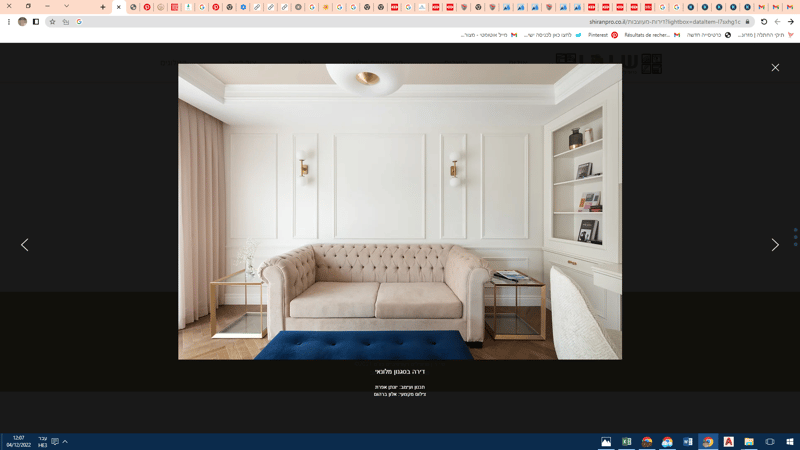Expand hidden system tray icons
Viewport: 800px width, 450px height.
coord(65,442)
